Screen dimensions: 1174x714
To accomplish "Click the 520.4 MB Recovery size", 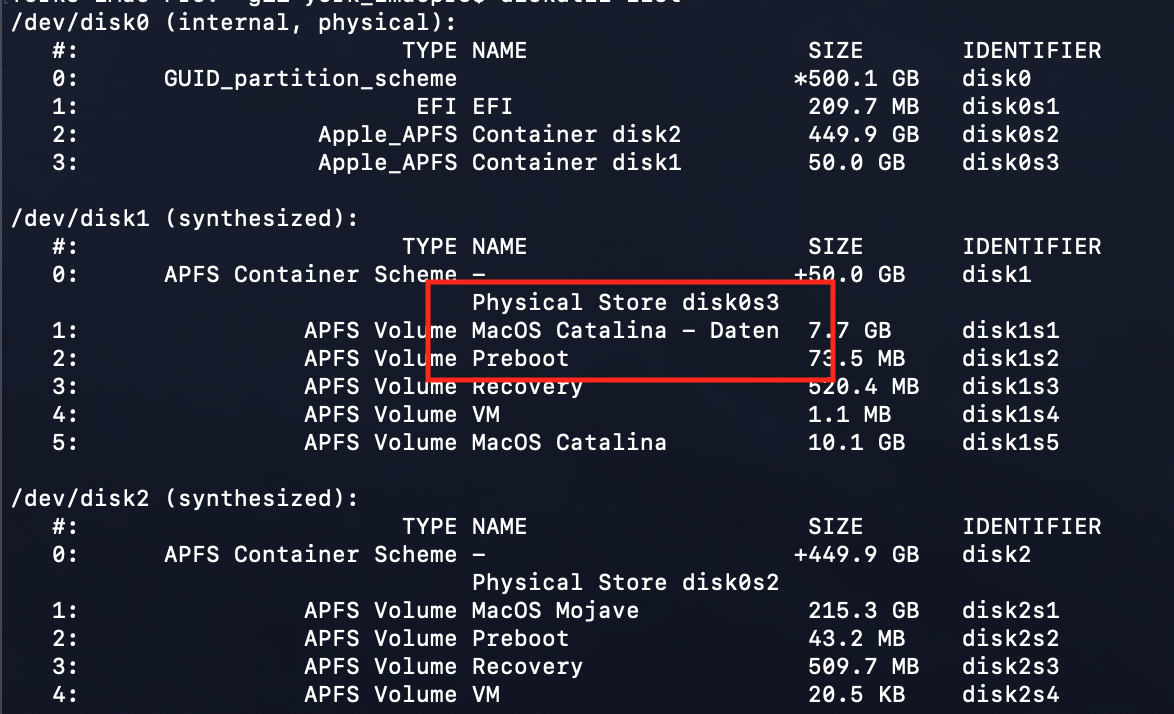I will click(863, 386).
